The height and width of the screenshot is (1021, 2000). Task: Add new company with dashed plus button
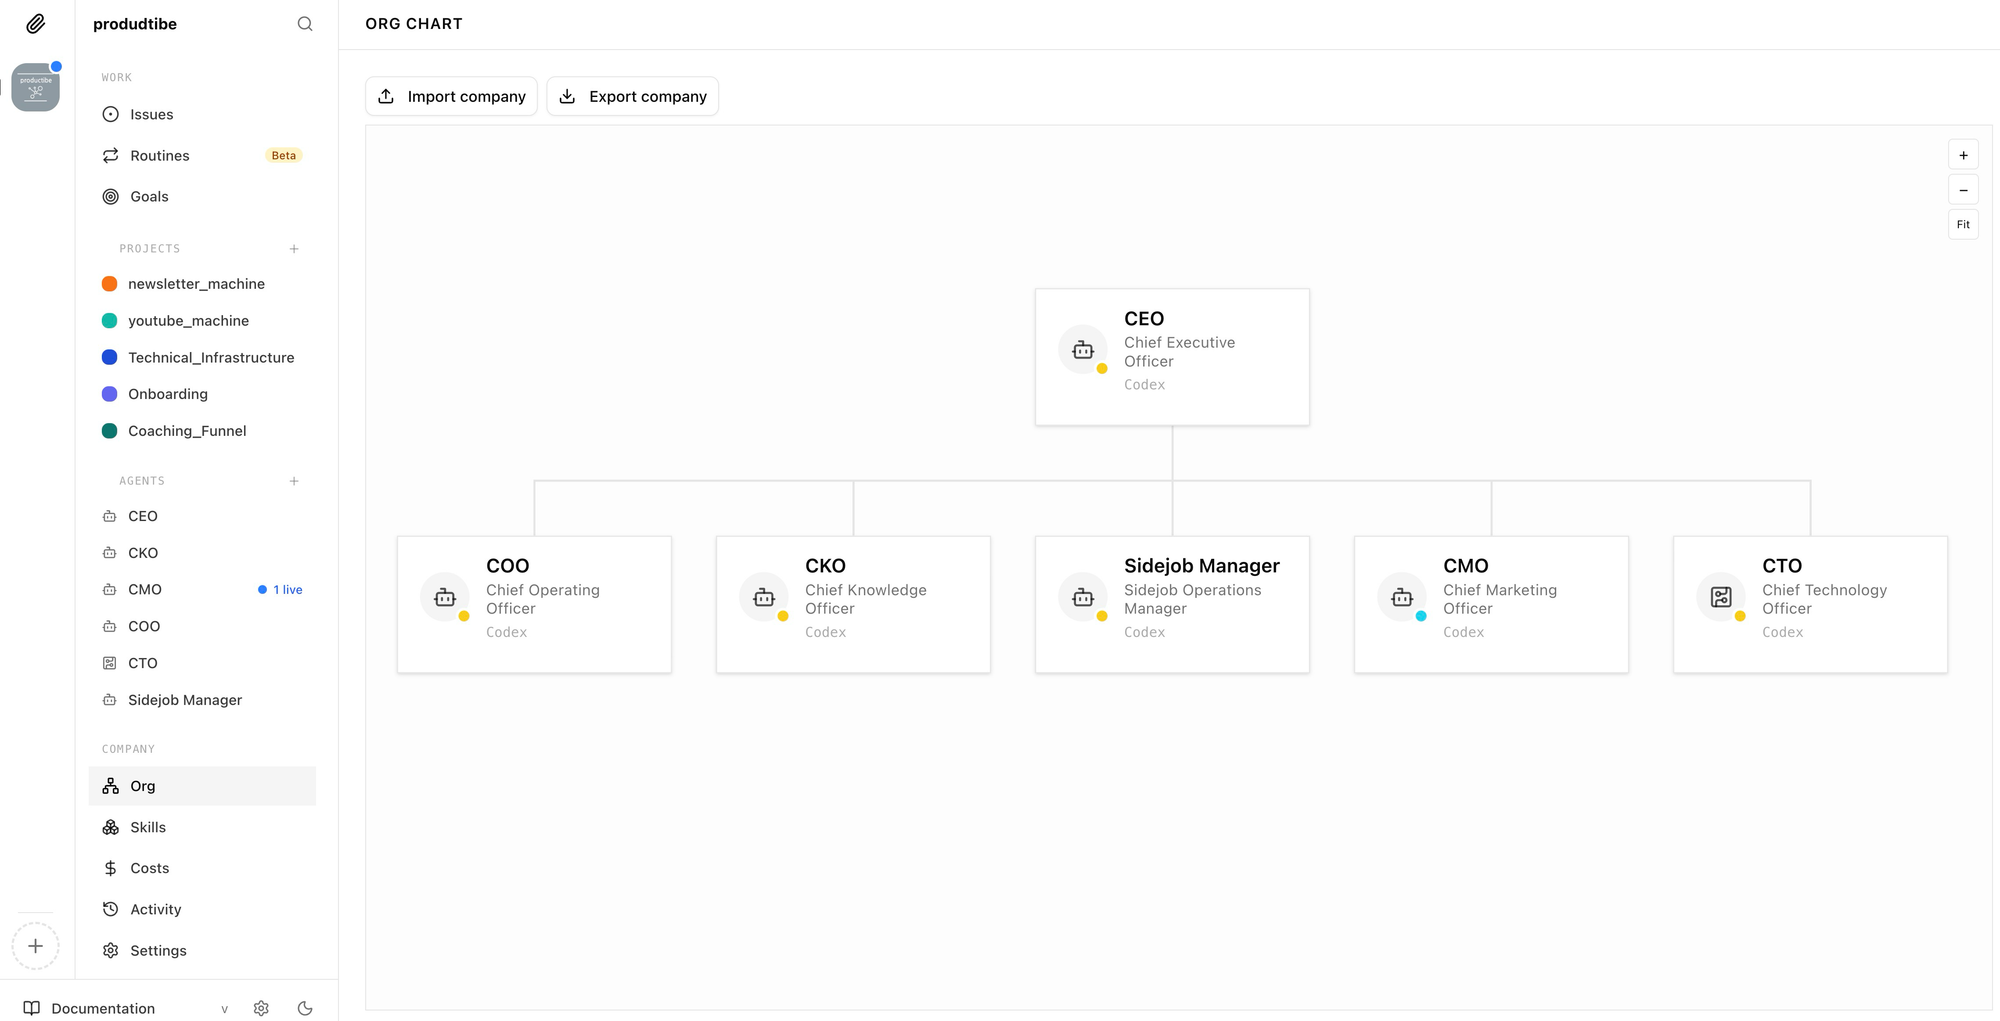36,946
